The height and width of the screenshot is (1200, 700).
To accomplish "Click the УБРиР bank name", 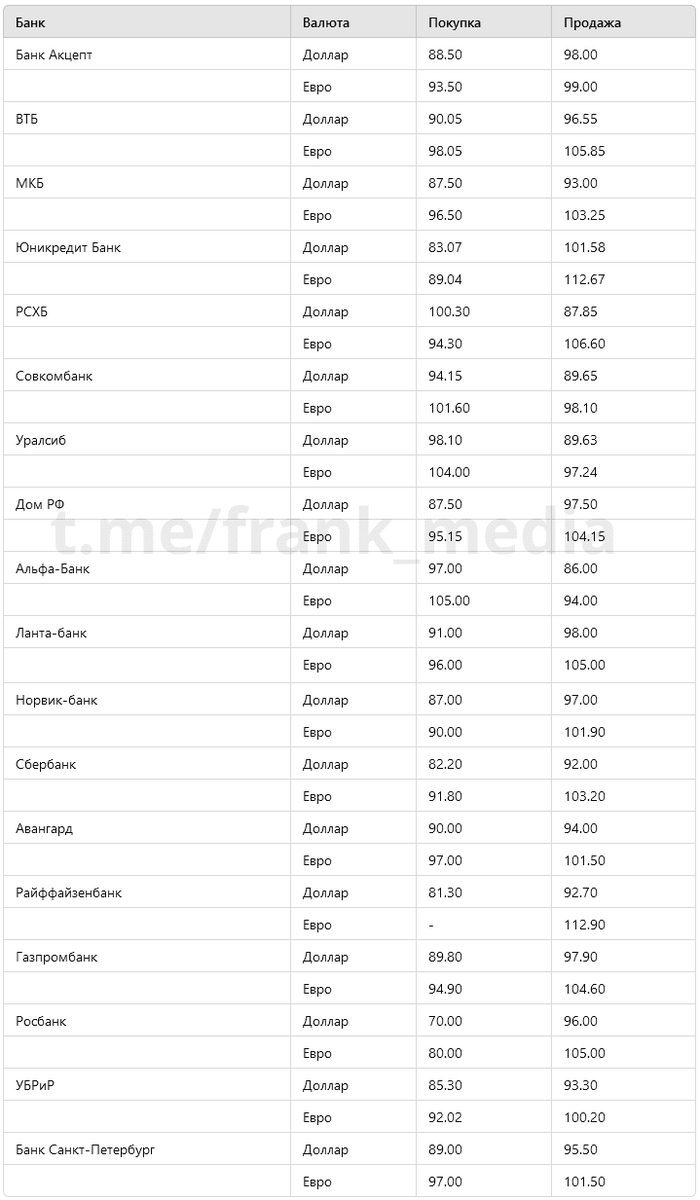I will pos(35,1085).
